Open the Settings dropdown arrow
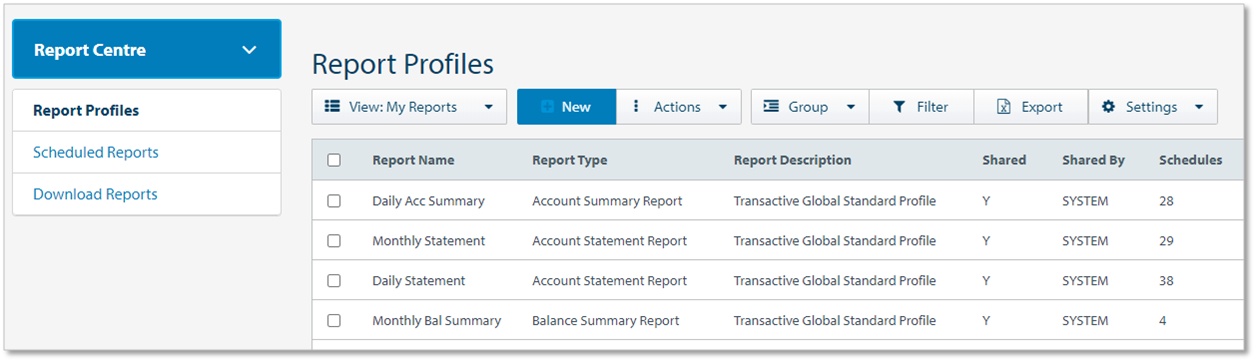 coord(1198,108)
